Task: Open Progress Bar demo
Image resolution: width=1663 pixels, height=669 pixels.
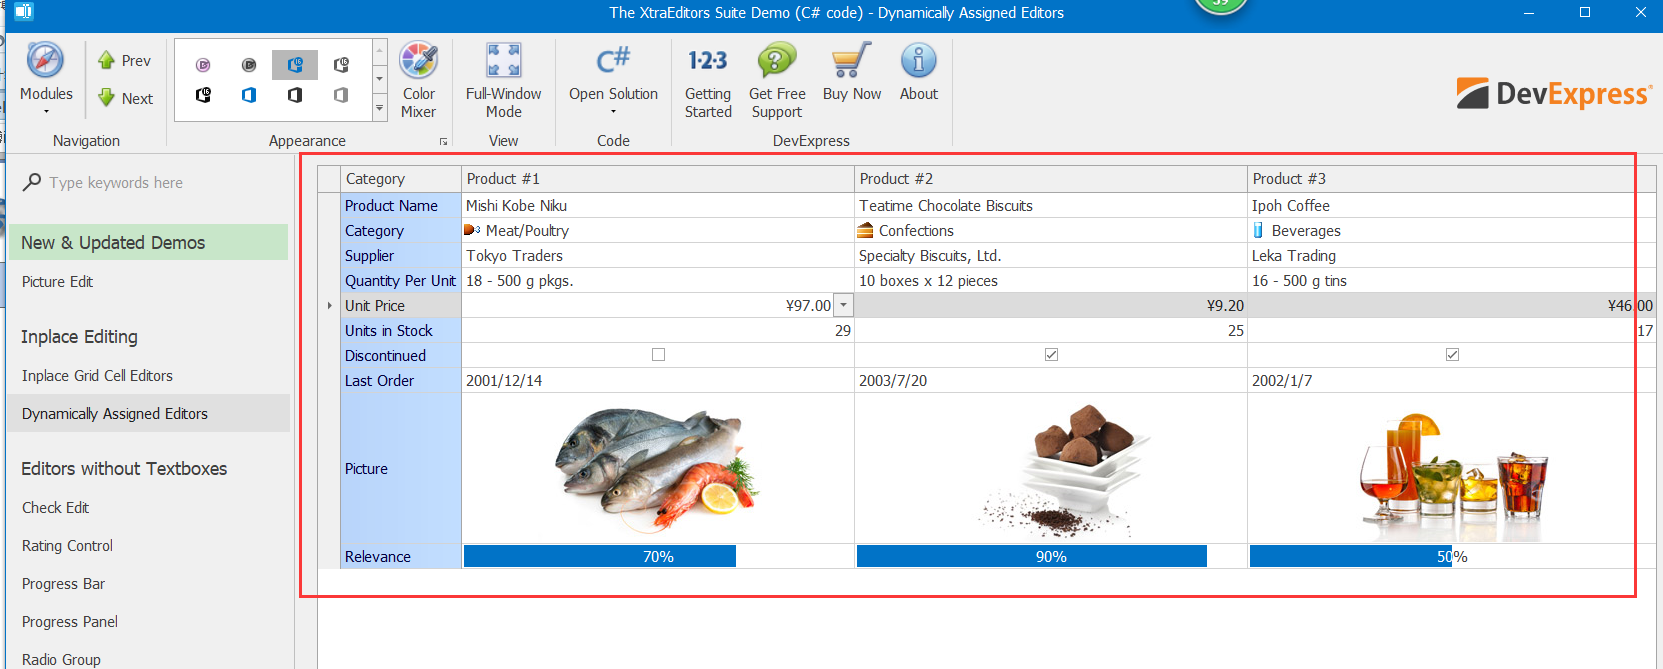Action: (x=63, y=584)
